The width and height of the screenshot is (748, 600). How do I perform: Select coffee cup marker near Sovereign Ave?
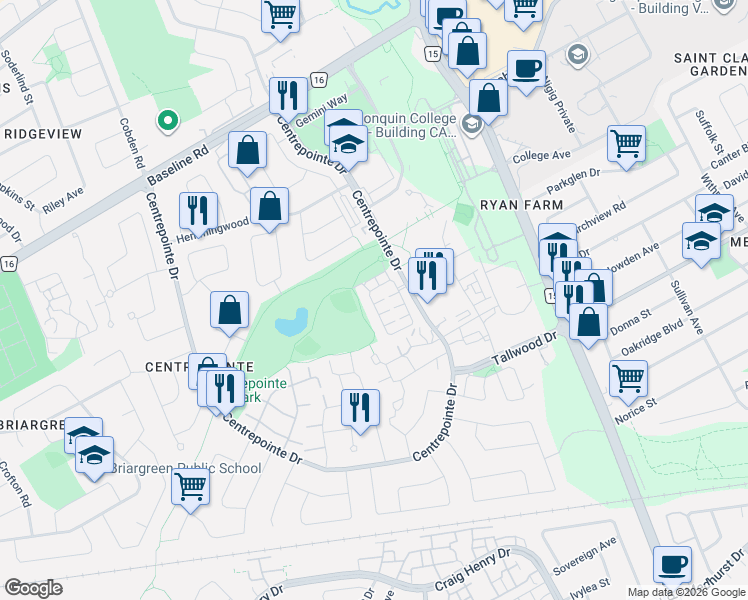coord(672,568)
